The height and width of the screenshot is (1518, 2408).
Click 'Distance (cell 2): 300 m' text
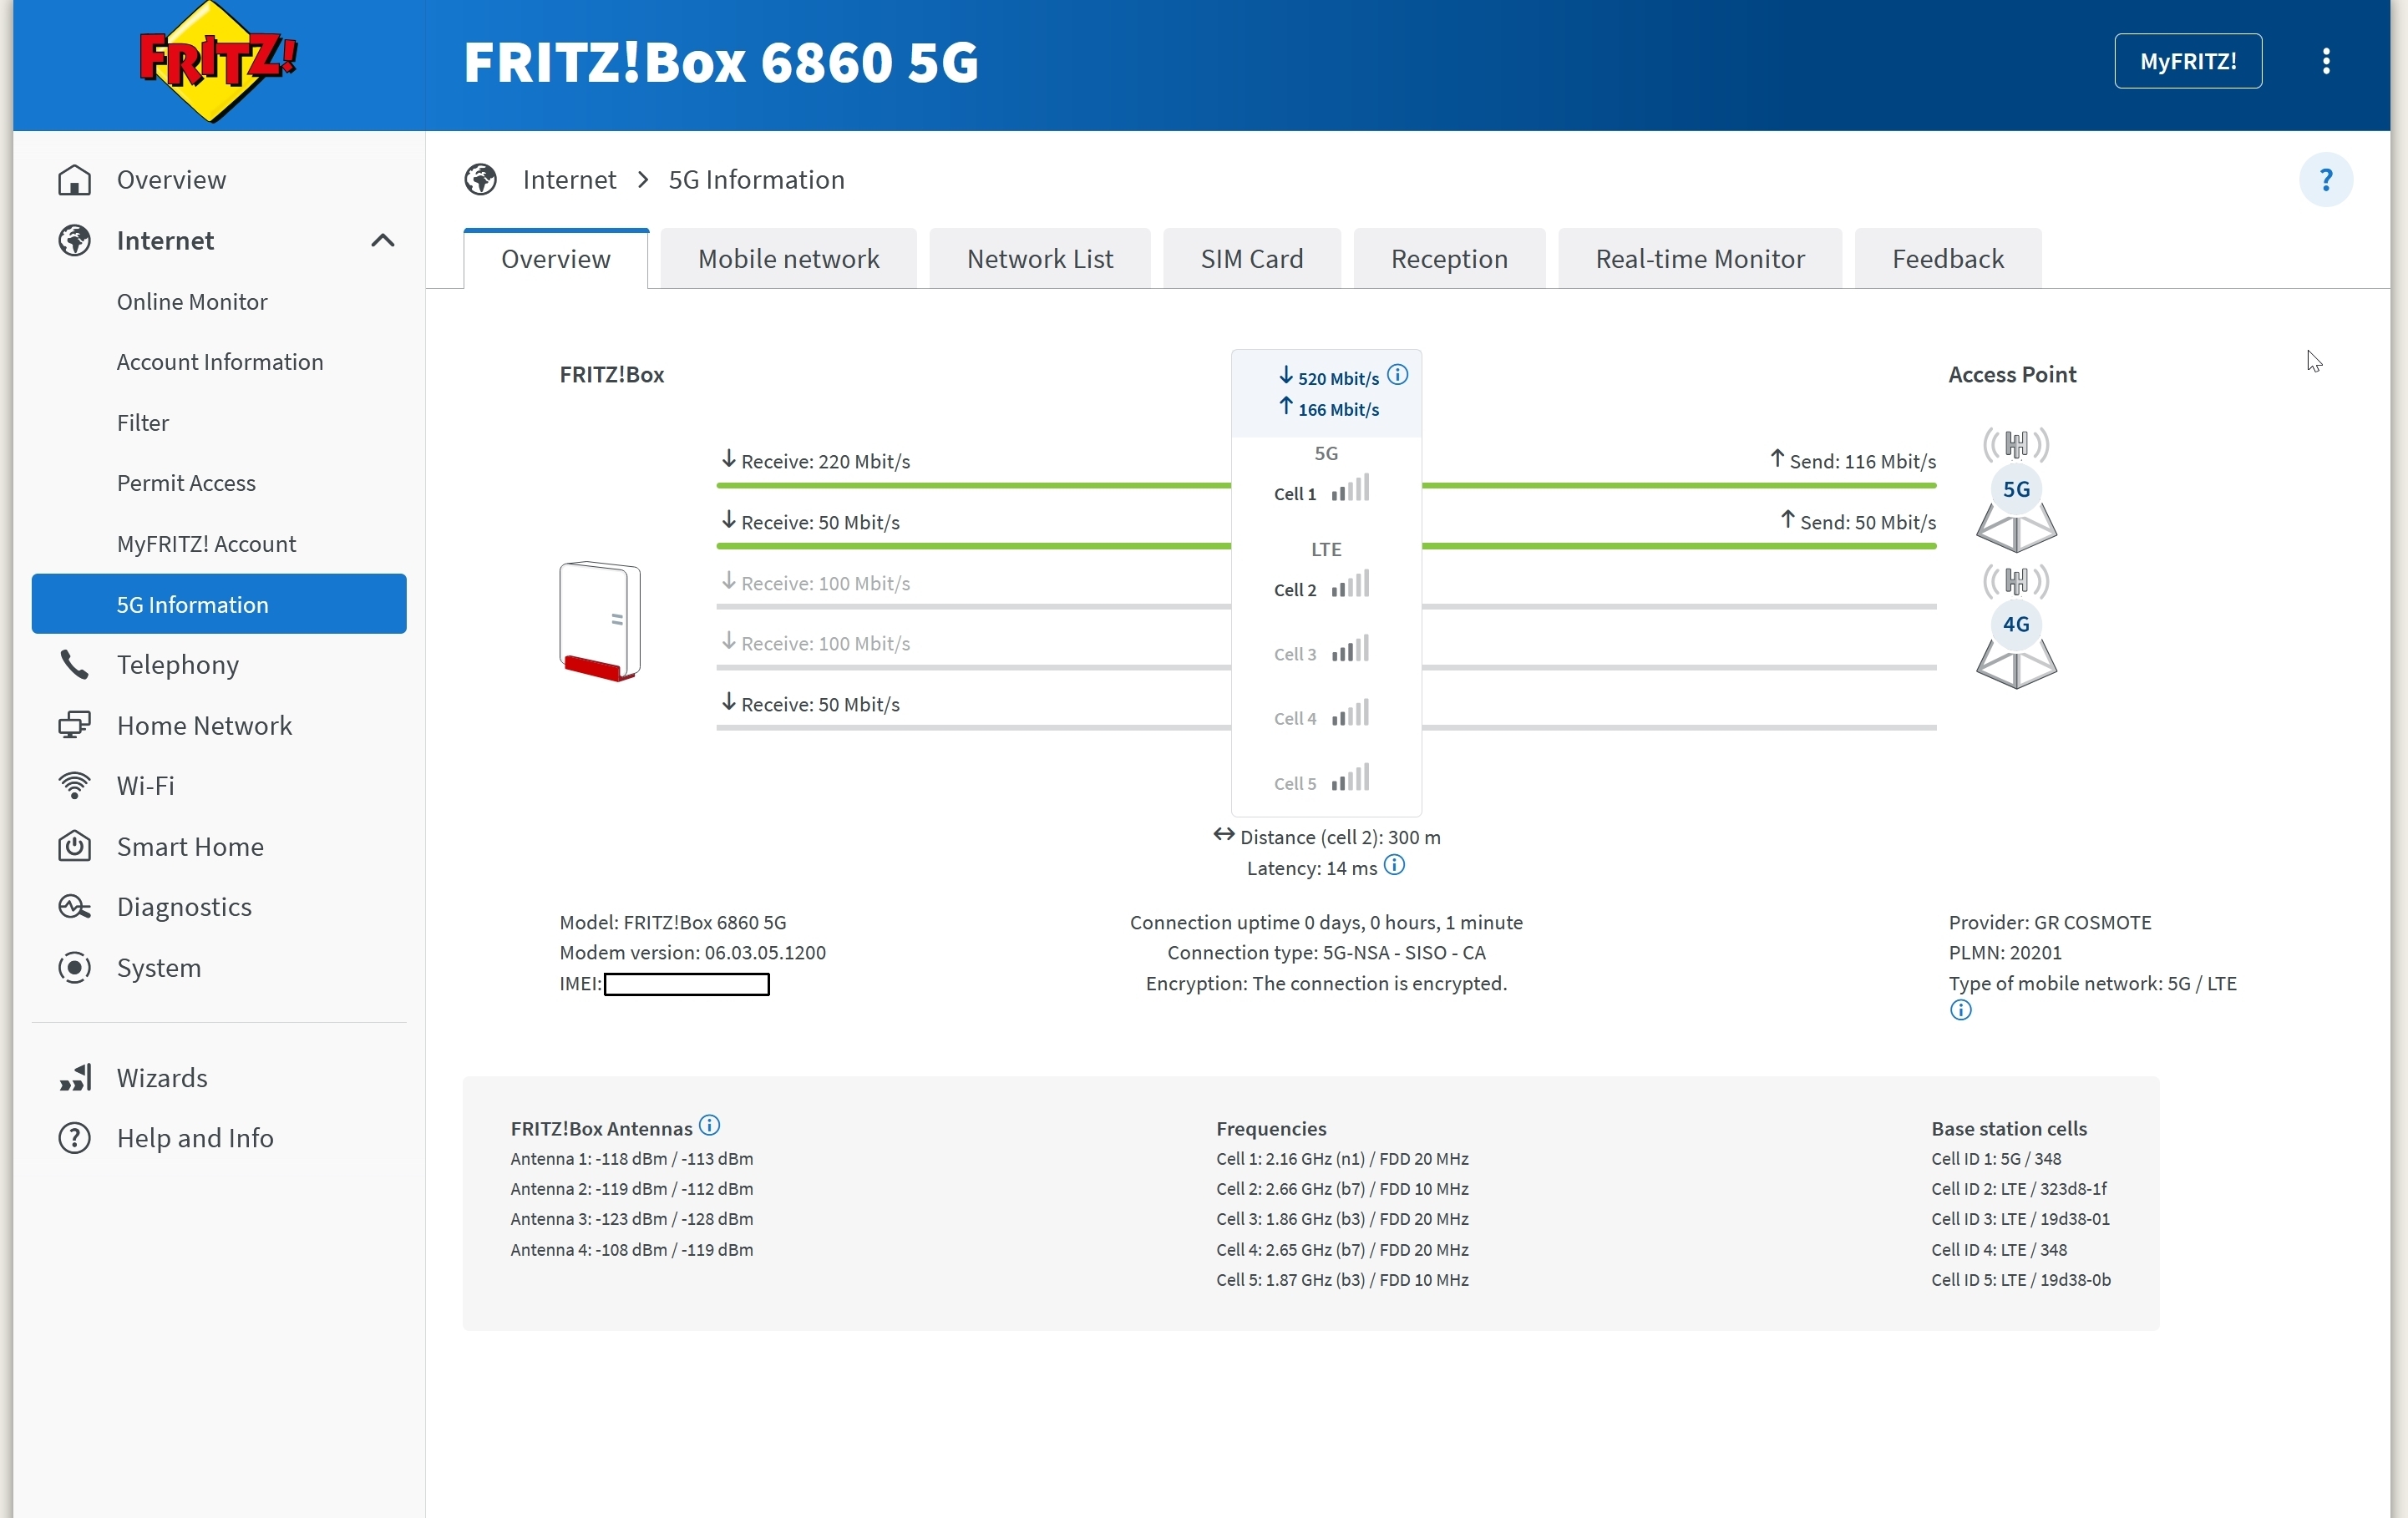point(1340,838)
